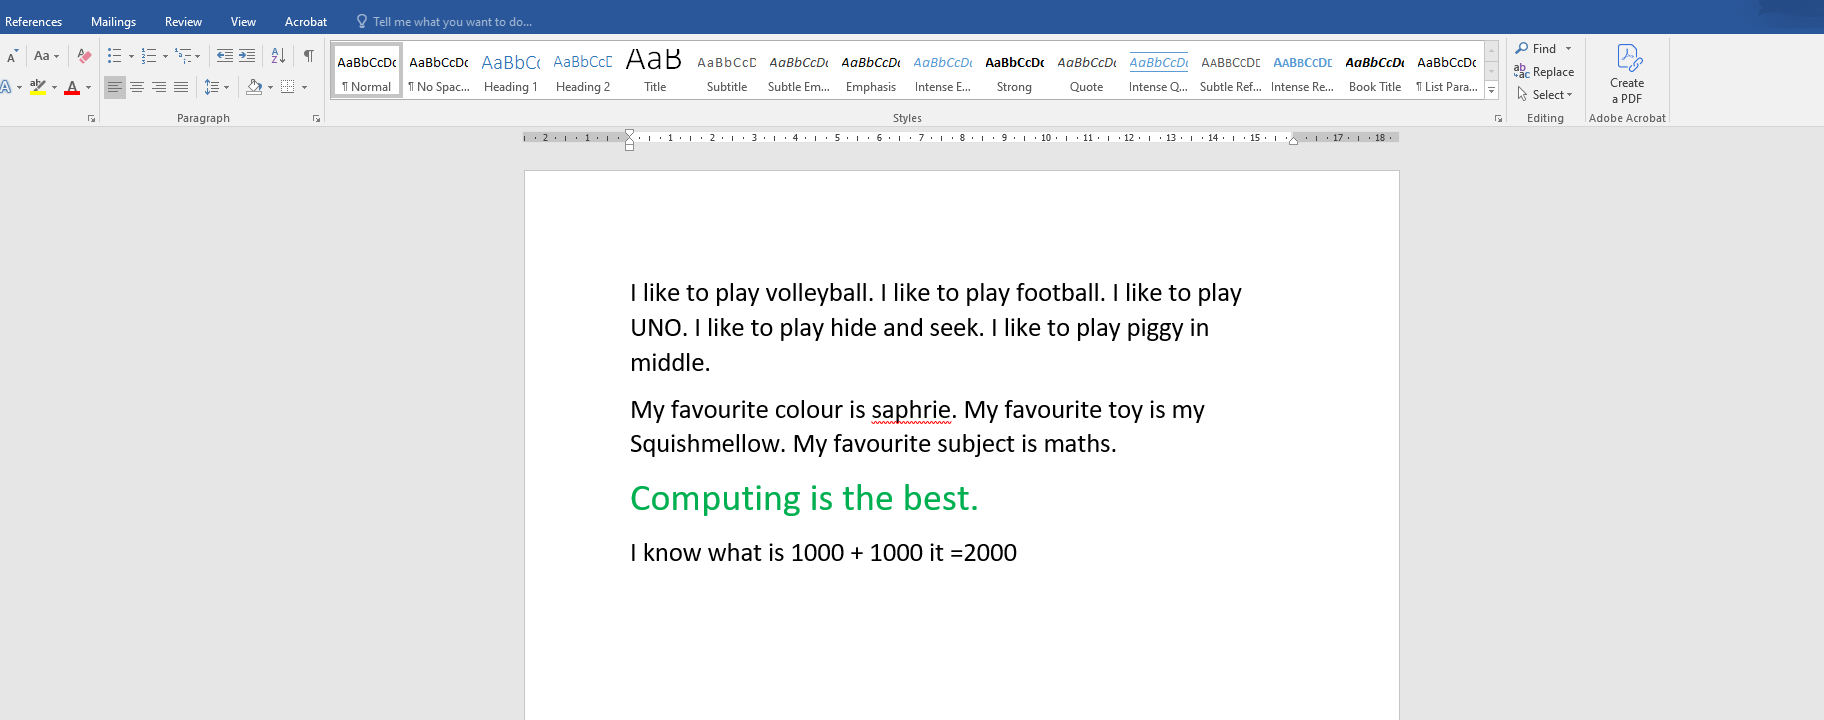This screenshot has height=720, width=1824.
Task: Click the red Font Color swatch
Action: (72, 88)
